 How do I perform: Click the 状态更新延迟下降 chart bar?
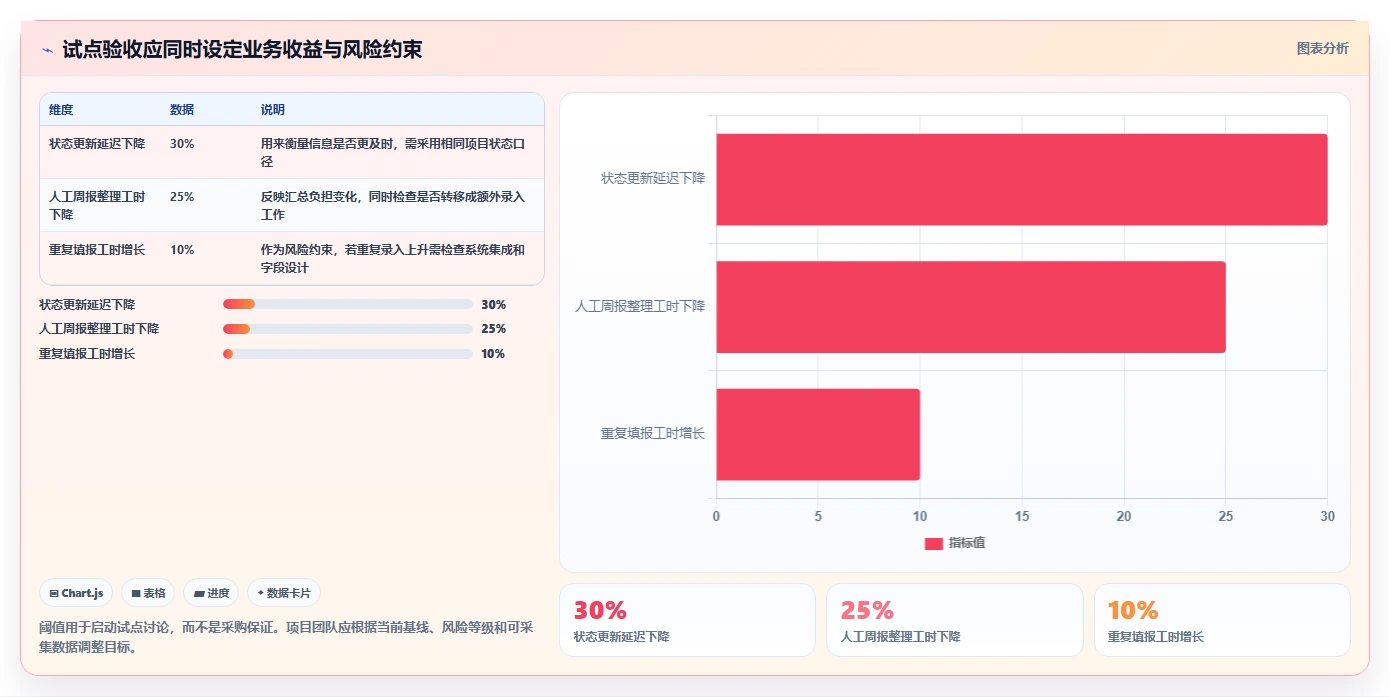(x=1021, y=179)
